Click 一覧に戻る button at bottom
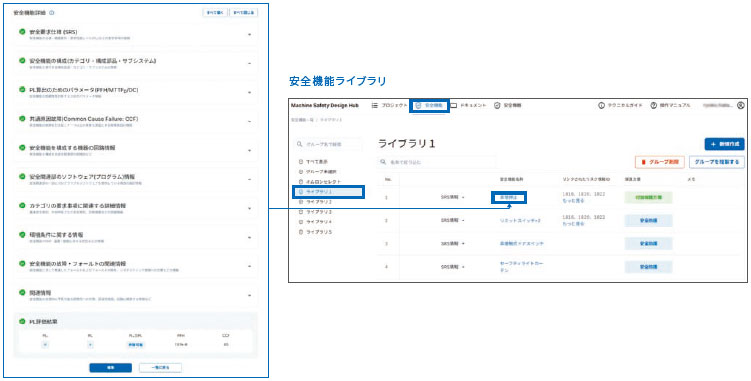 click(160, 368)
